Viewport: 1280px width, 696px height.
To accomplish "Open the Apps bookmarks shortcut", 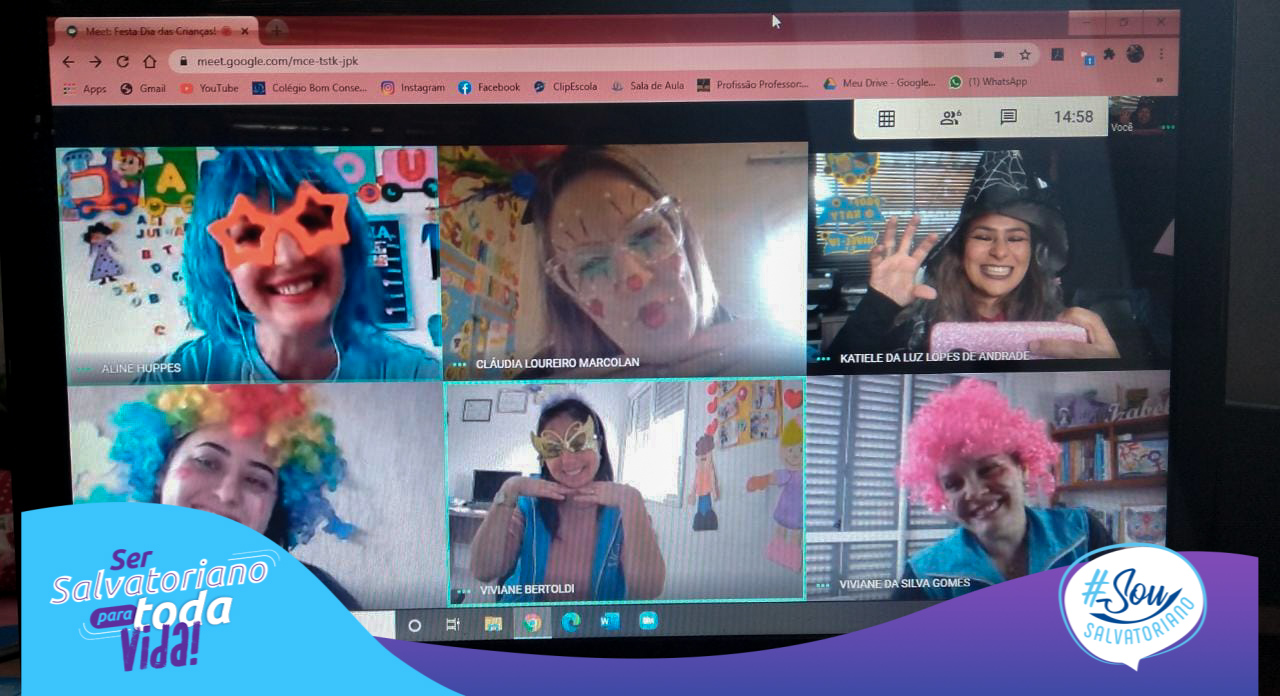I will click(86, 89).
